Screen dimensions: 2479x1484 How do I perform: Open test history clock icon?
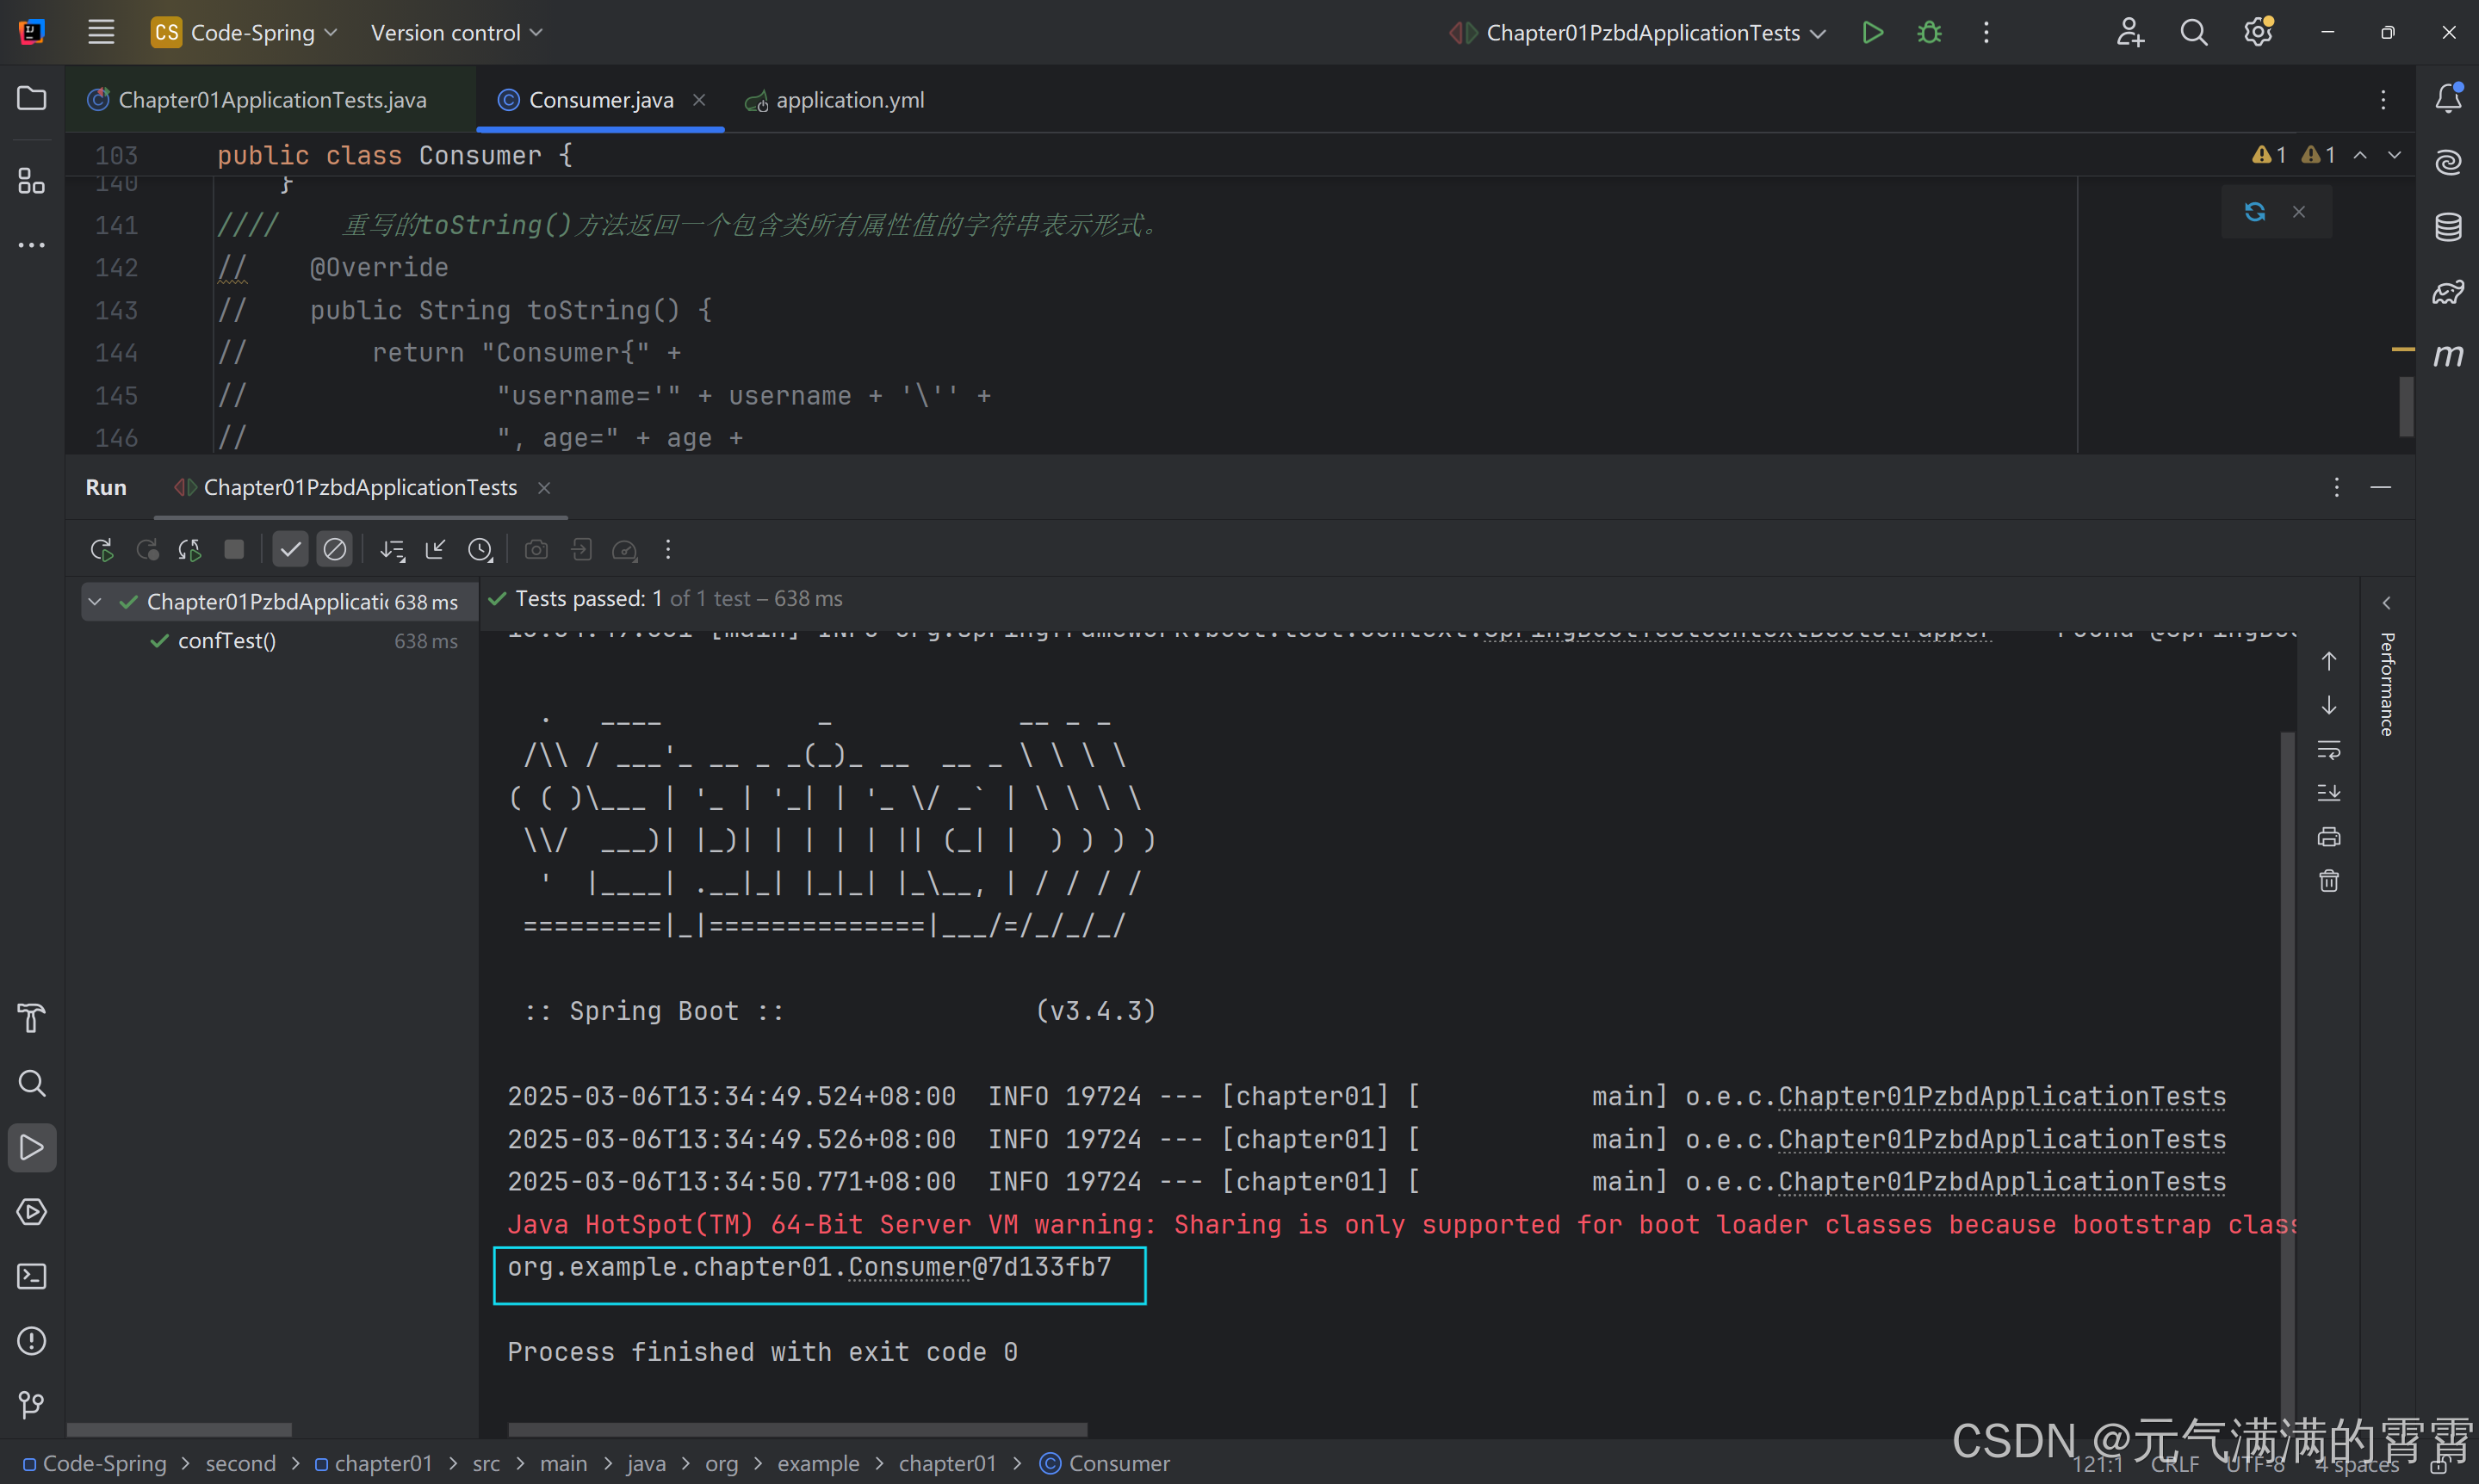[x=480, y=549]
